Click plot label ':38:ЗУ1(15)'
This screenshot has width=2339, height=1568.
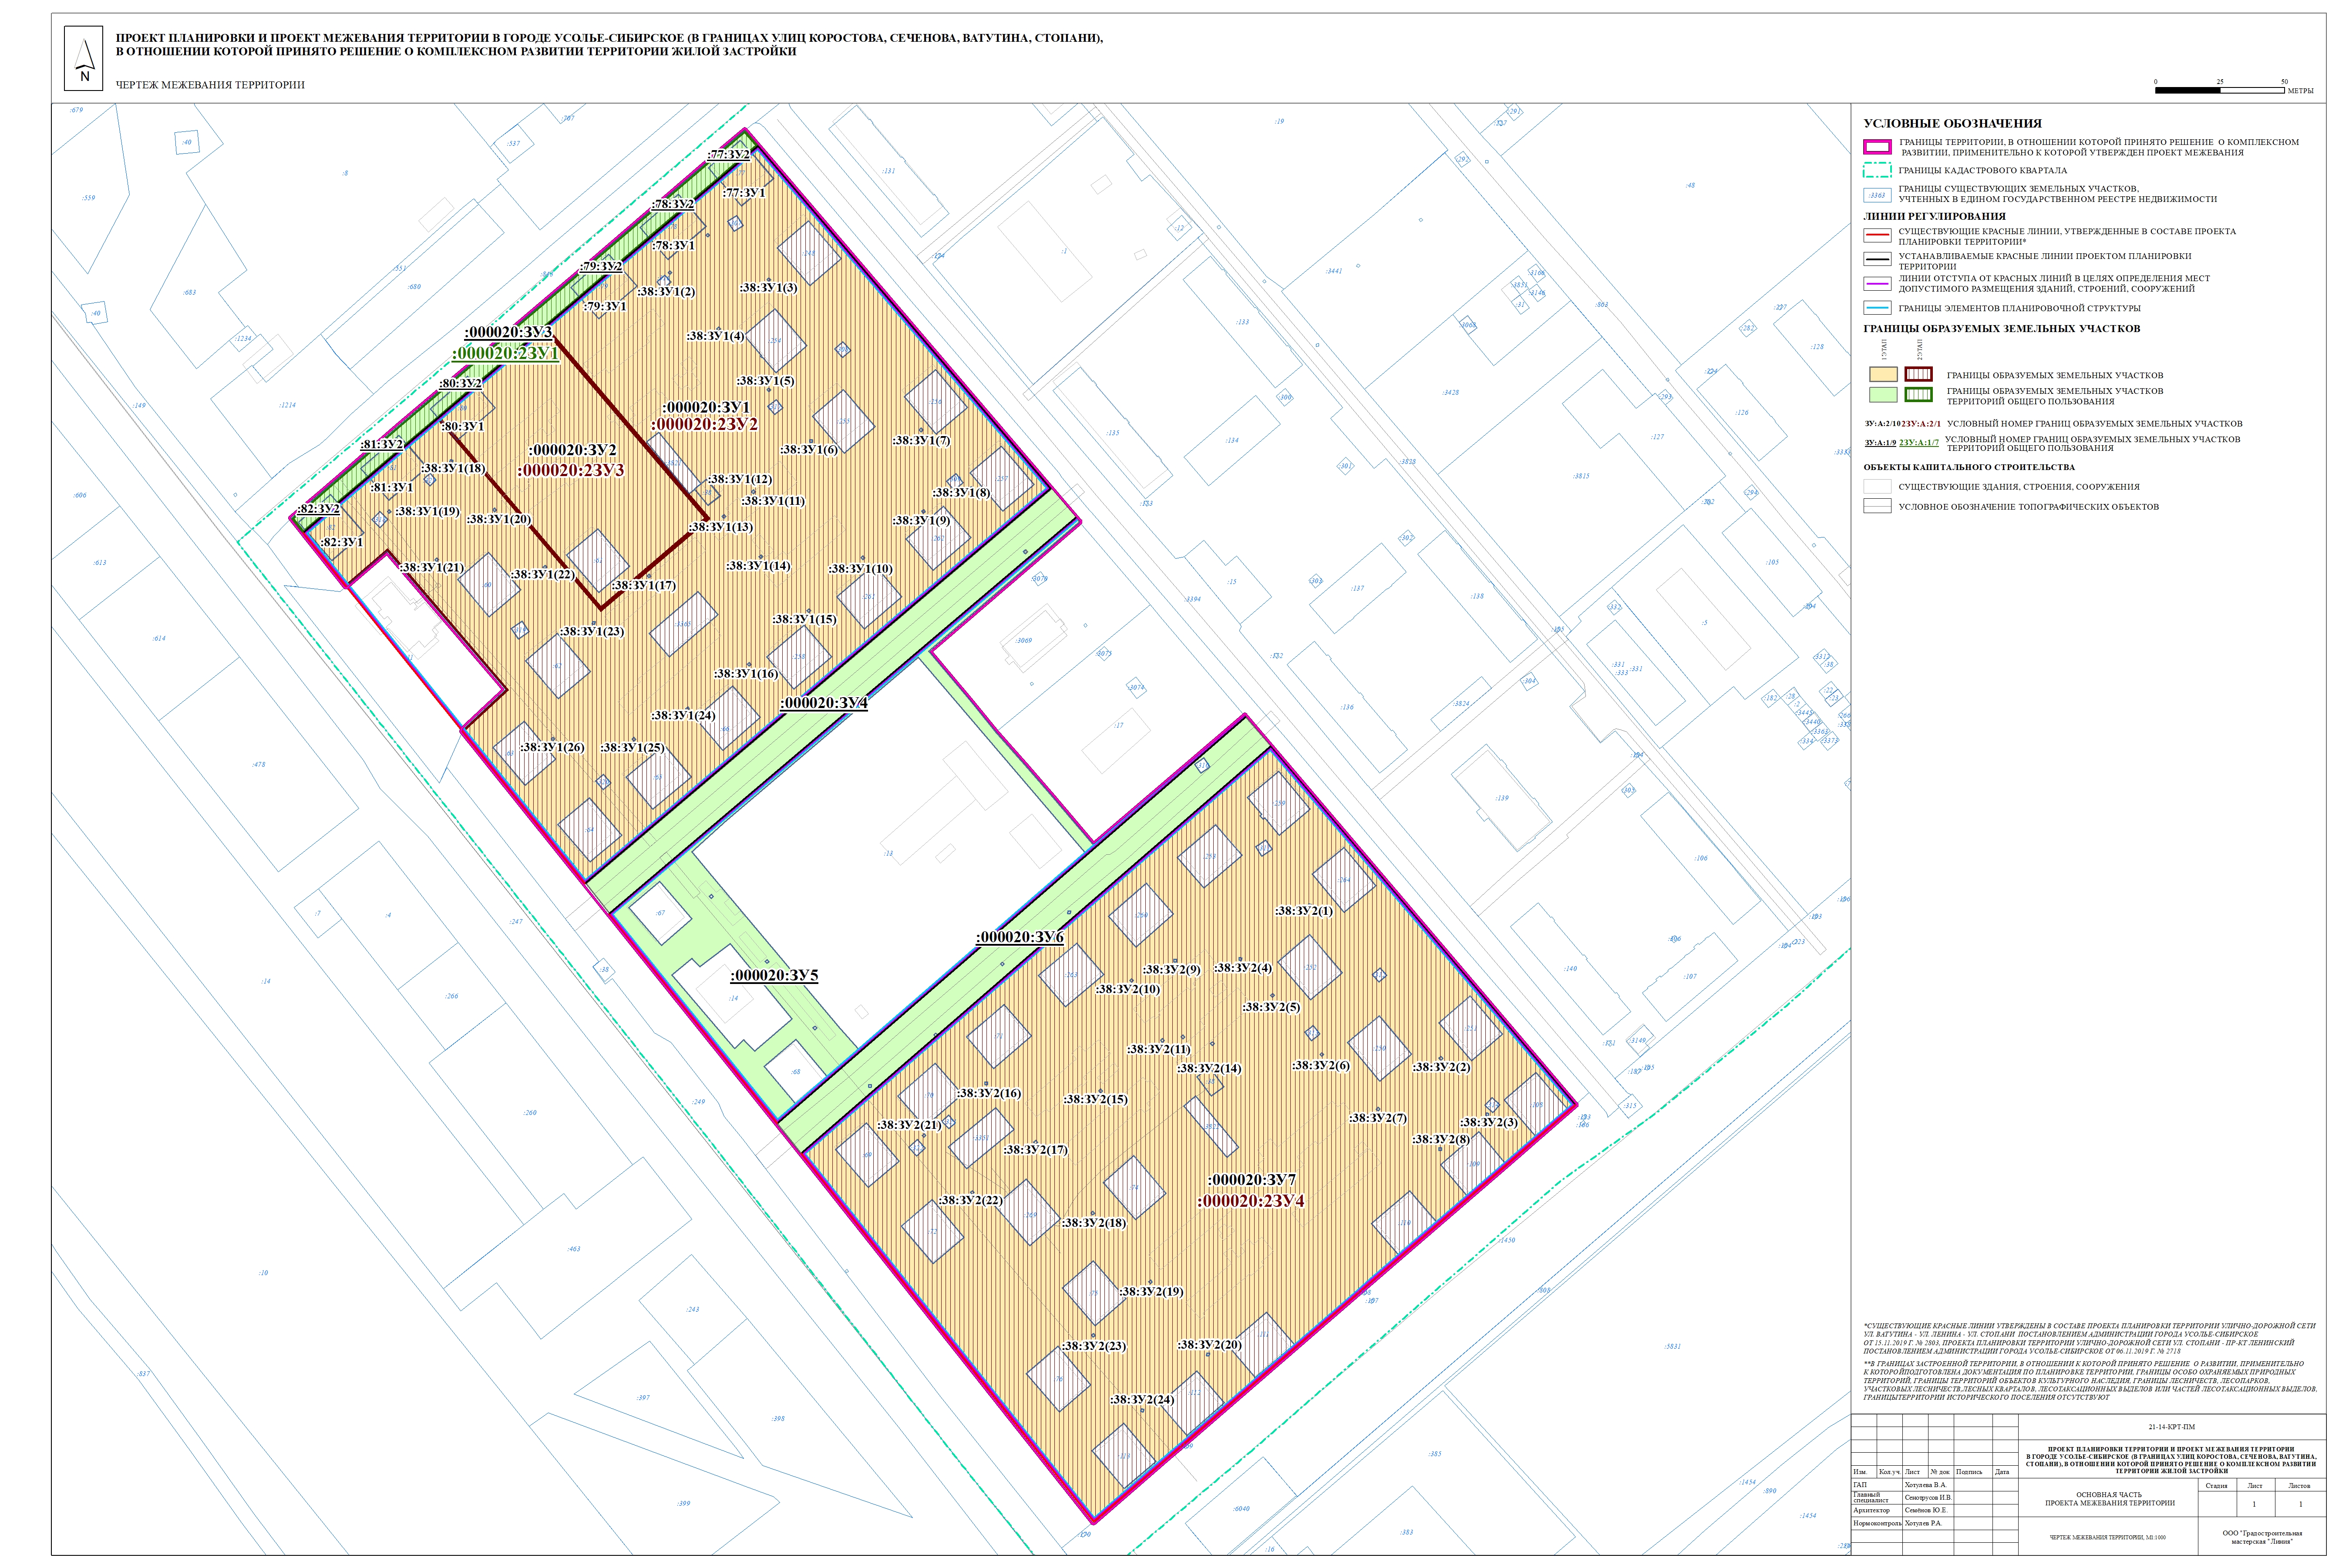[x=805, y=619]
